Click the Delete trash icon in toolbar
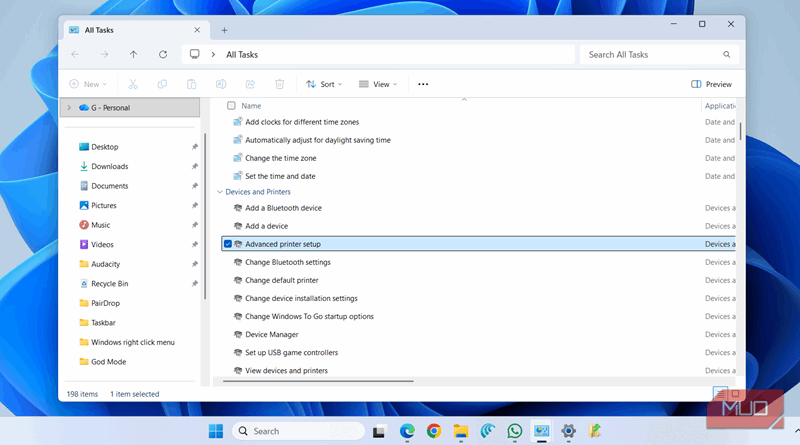Image resolution: width=800 pixels, height=445 pixels. click(x=280, y=85)
